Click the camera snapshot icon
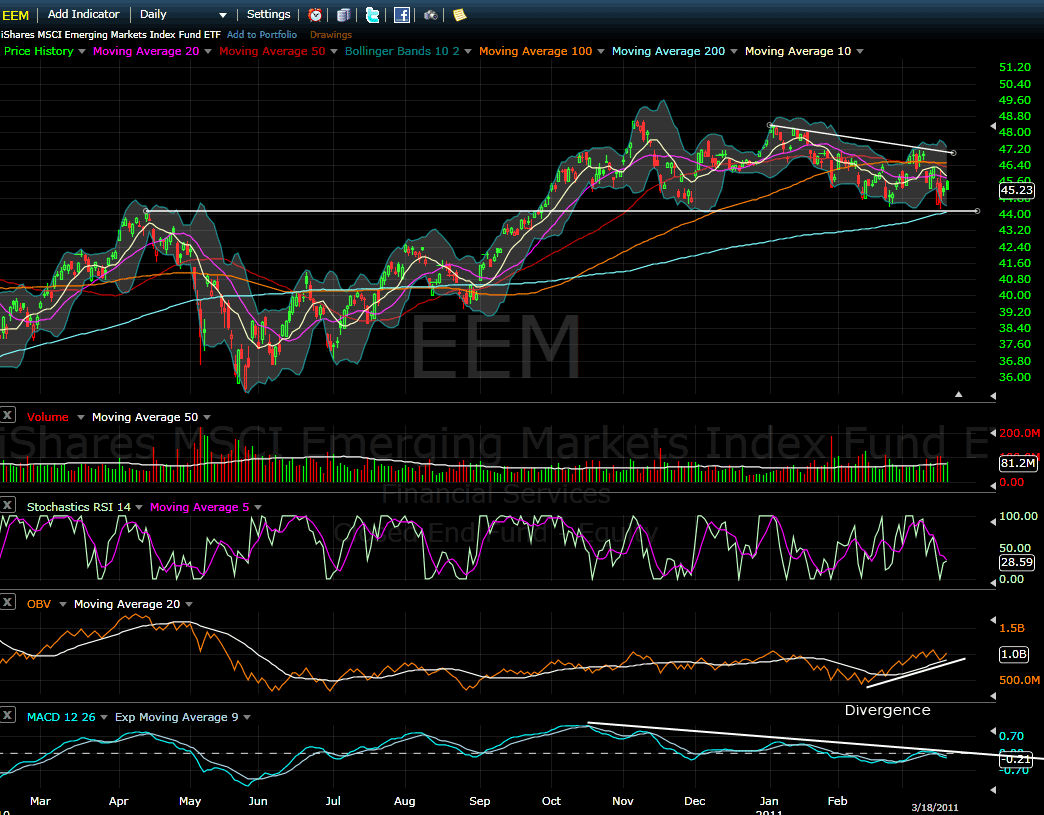Image resolution: width=1044 pixels, height=815 pixels. (430, 15)
